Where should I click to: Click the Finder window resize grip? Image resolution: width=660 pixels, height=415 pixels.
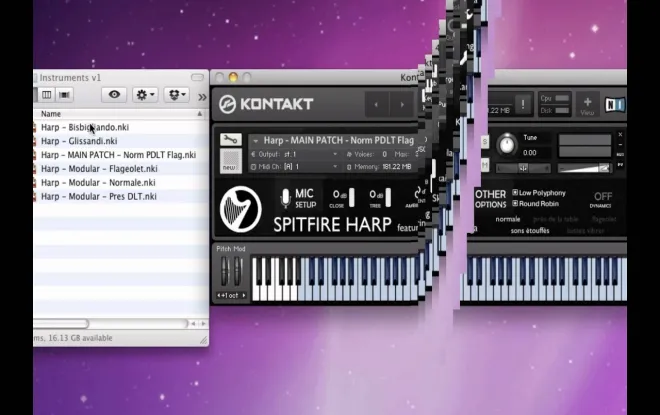point(204,340)
